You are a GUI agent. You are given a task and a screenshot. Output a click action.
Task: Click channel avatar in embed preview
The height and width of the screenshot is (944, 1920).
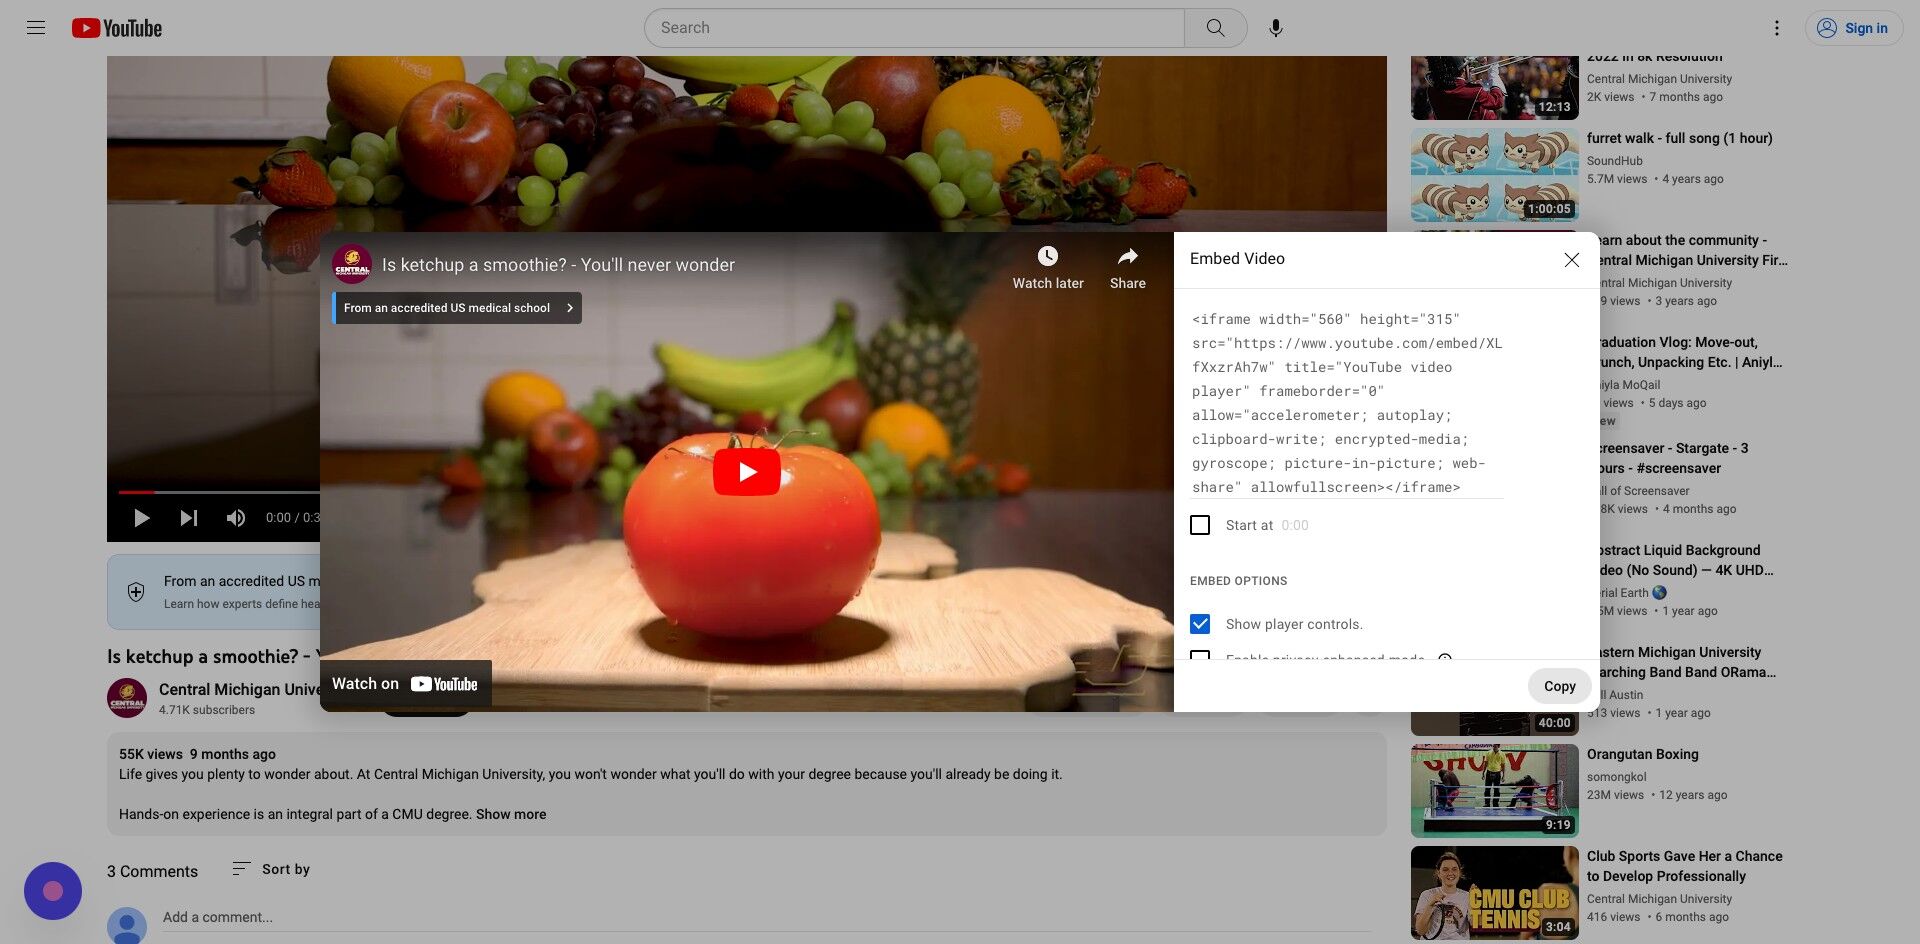point(352,264)
